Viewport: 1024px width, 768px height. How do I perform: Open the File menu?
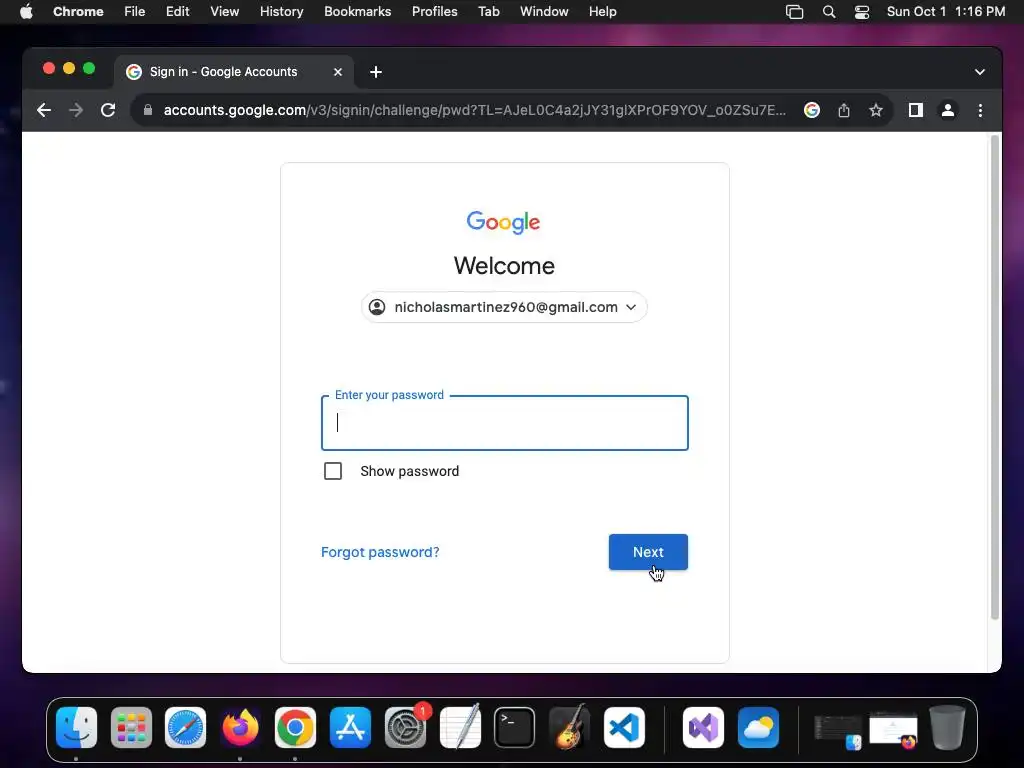(x=135, y=12)
